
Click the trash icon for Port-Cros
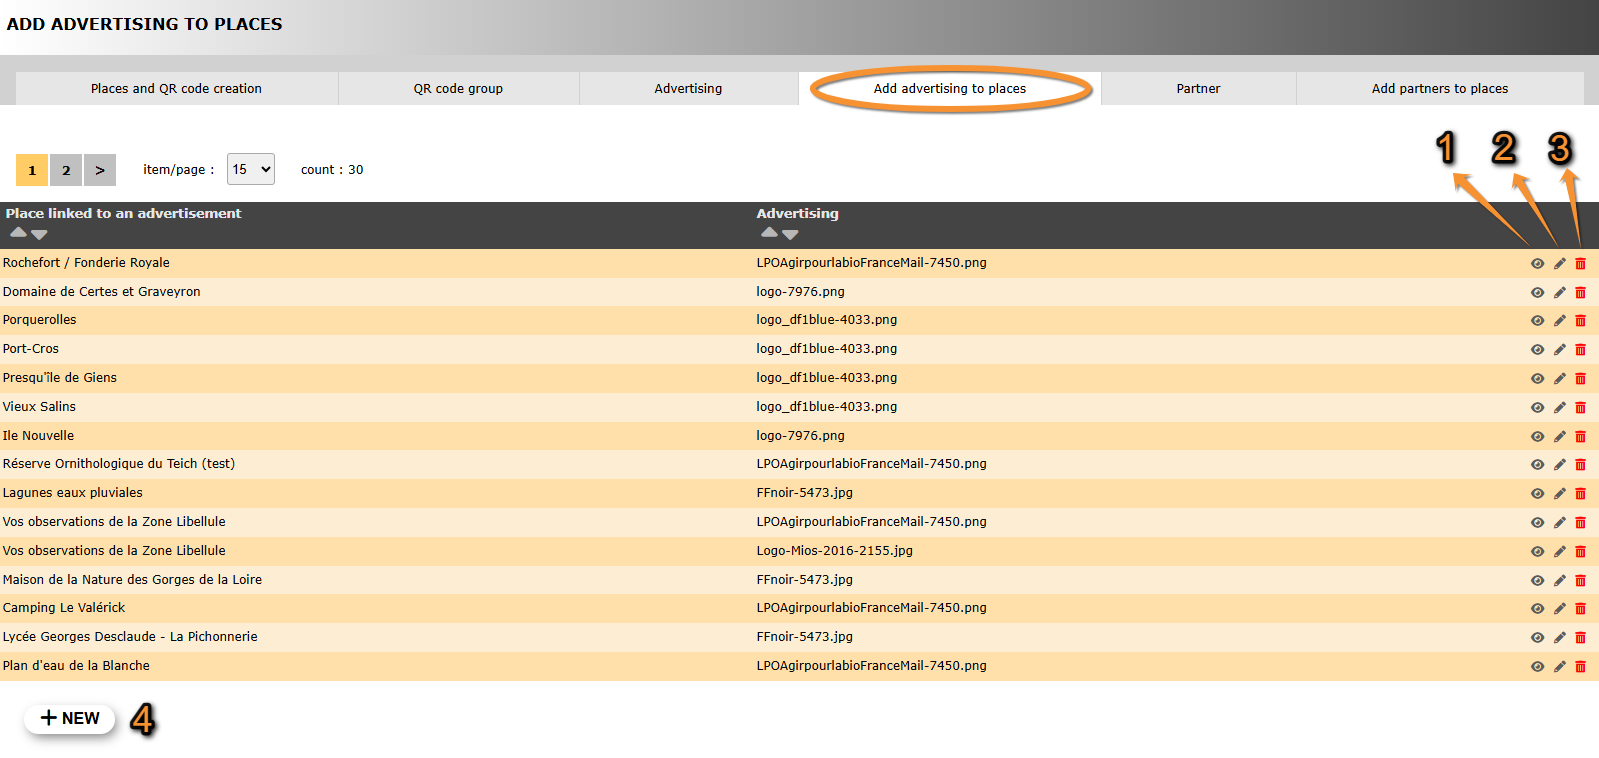click(1580, 350)
